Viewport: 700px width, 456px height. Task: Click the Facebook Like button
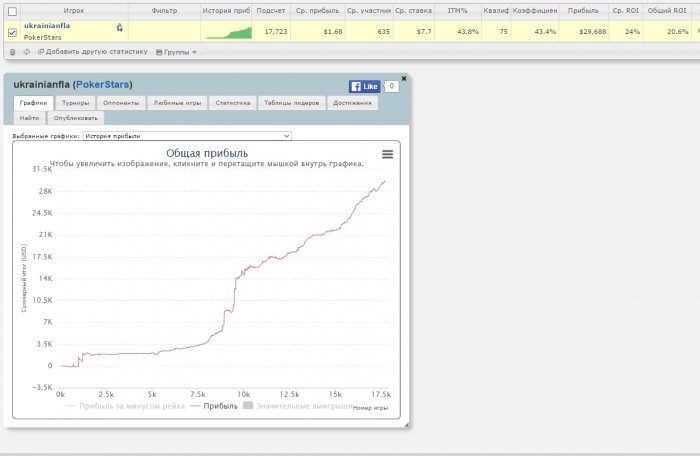coord(365,87)
